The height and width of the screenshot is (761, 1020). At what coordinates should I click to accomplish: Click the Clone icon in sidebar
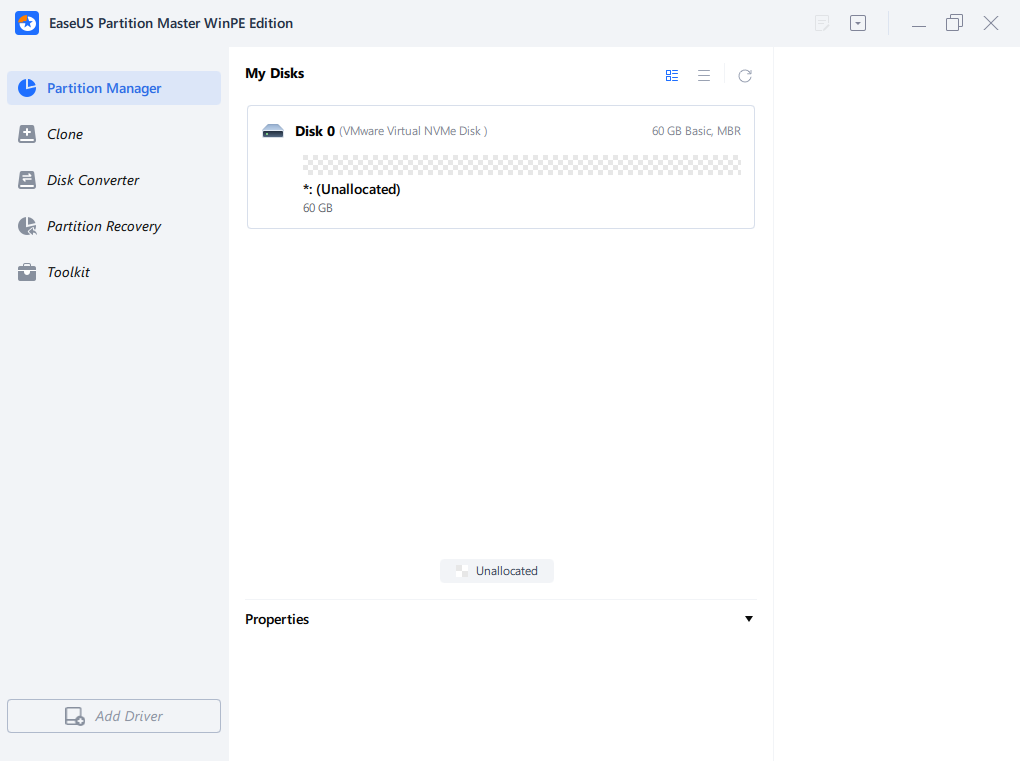coord(27,134)
